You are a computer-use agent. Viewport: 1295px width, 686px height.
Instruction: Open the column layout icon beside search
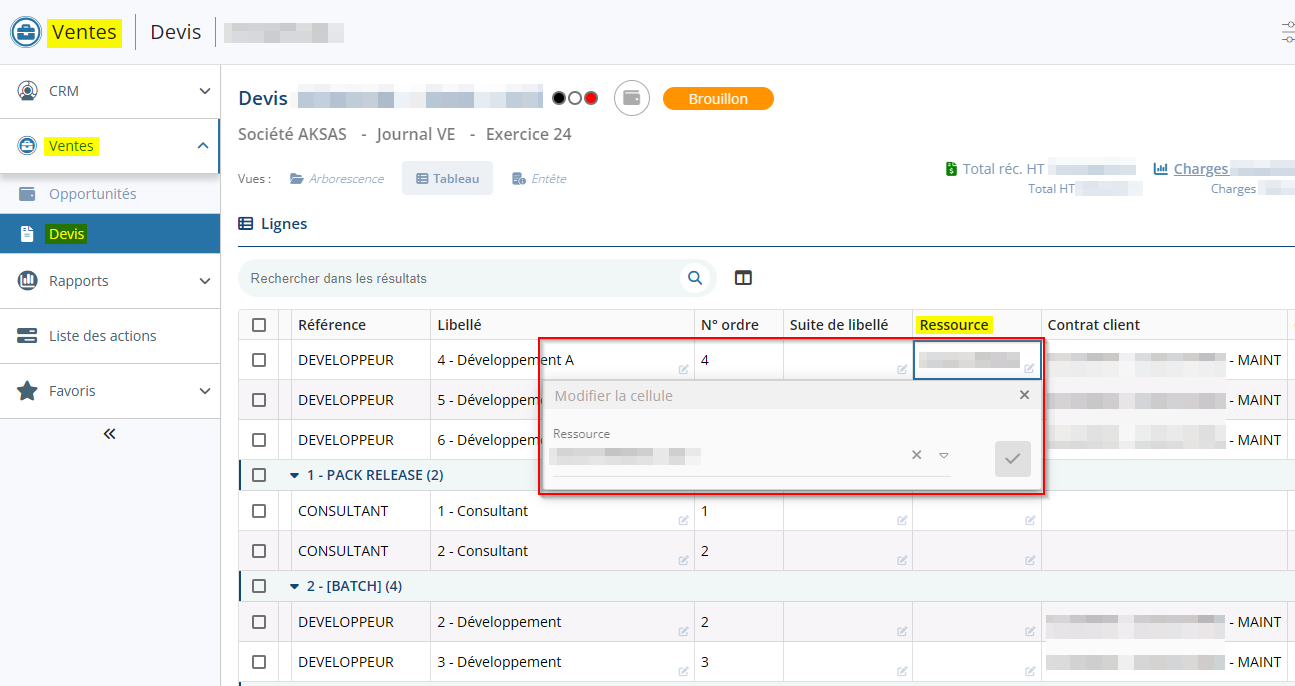(x=743, y=278)
